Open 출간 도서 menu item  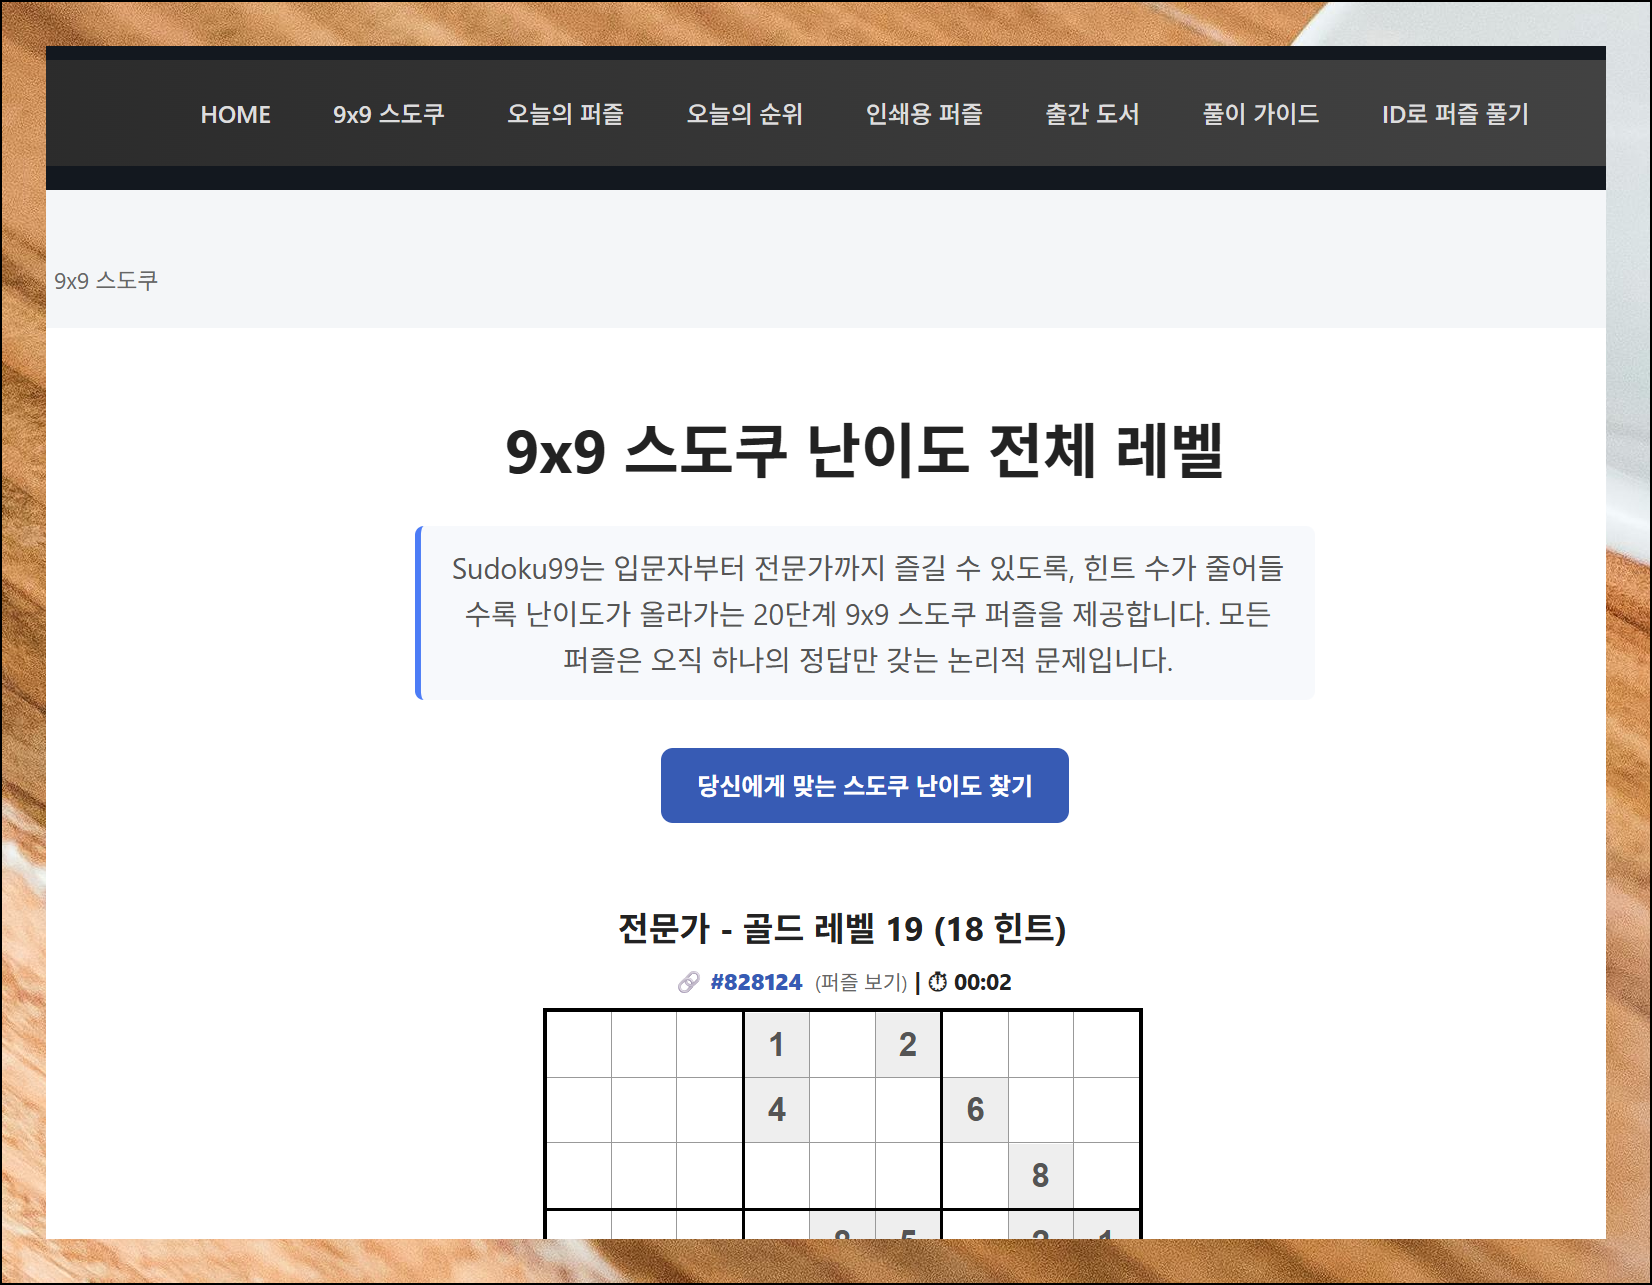point(1092,114)
